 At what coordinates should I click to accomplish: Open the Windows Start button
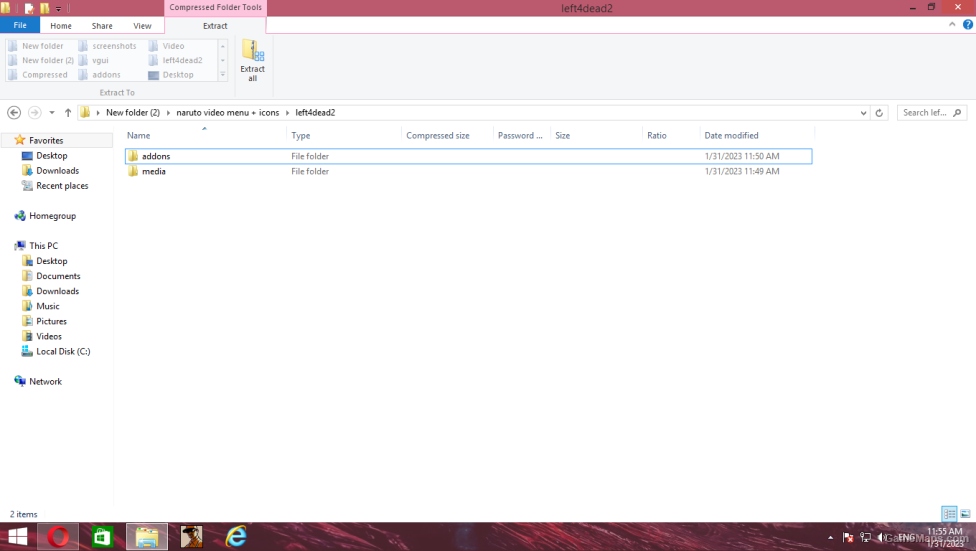tap(17, 536)
